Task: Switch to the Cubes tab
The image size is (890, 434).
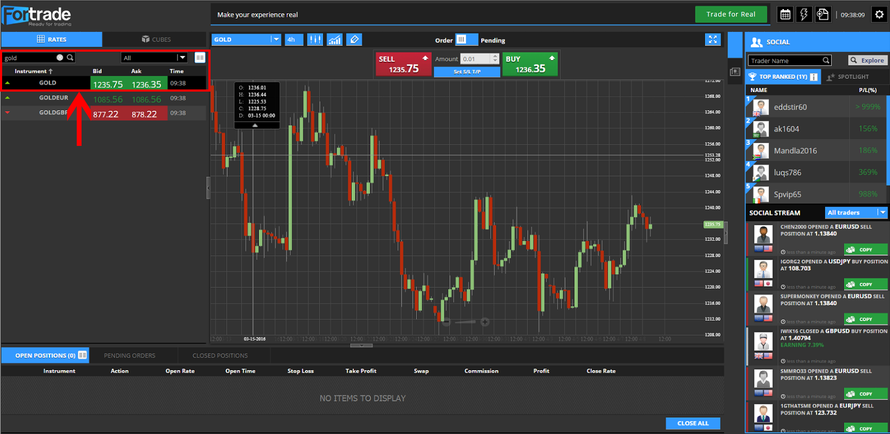Action: coord(155,39)
